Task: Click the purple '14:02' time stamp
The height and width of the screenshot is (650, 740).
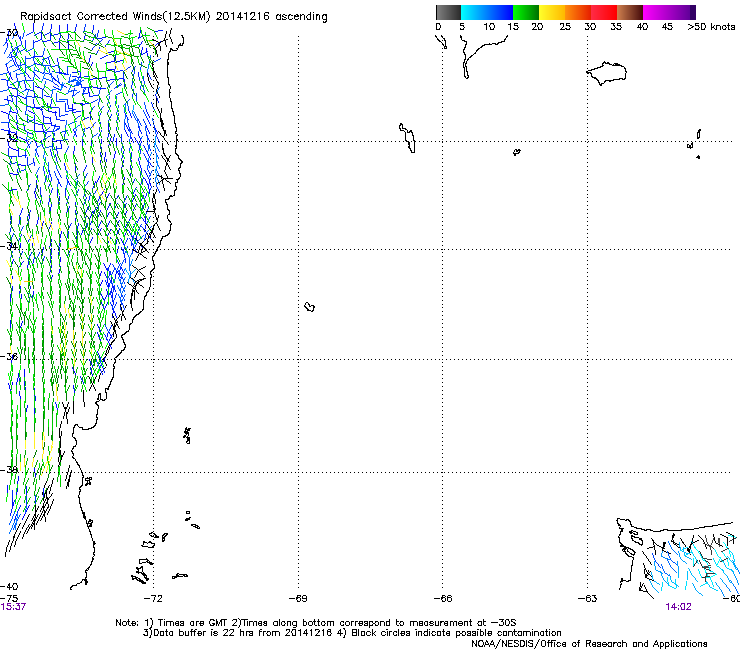Action: 678,607
